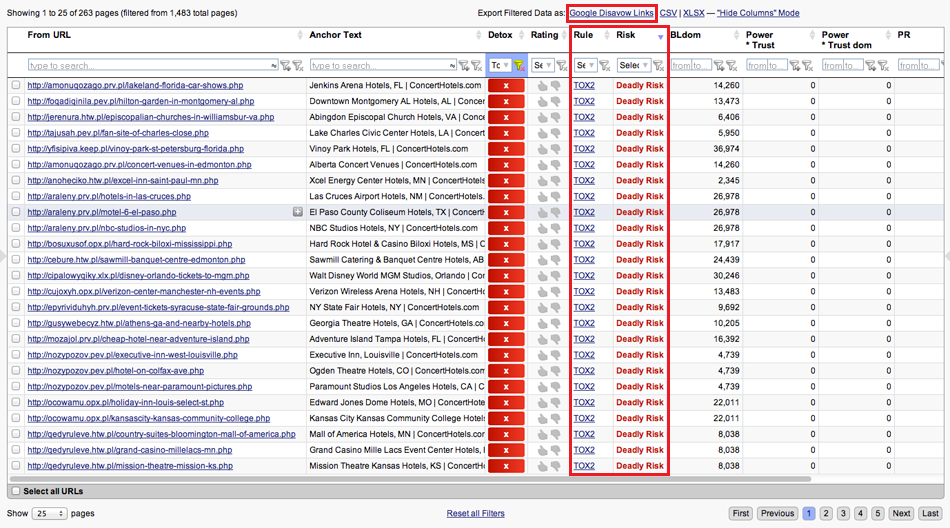
Task: Click red Detox X for Verizon Wireless Arena row
Action: coord(506,292)
